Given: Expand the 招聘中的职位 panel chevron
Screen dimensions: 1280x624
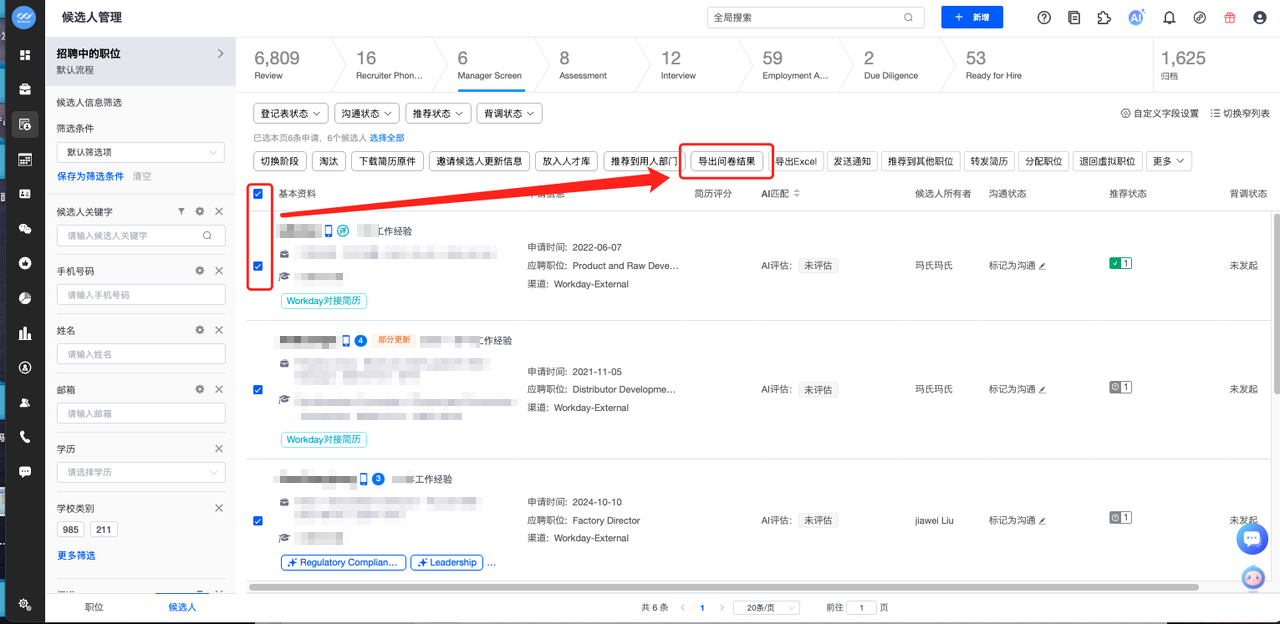Looking at the screenshot, I should coord(221,54).
